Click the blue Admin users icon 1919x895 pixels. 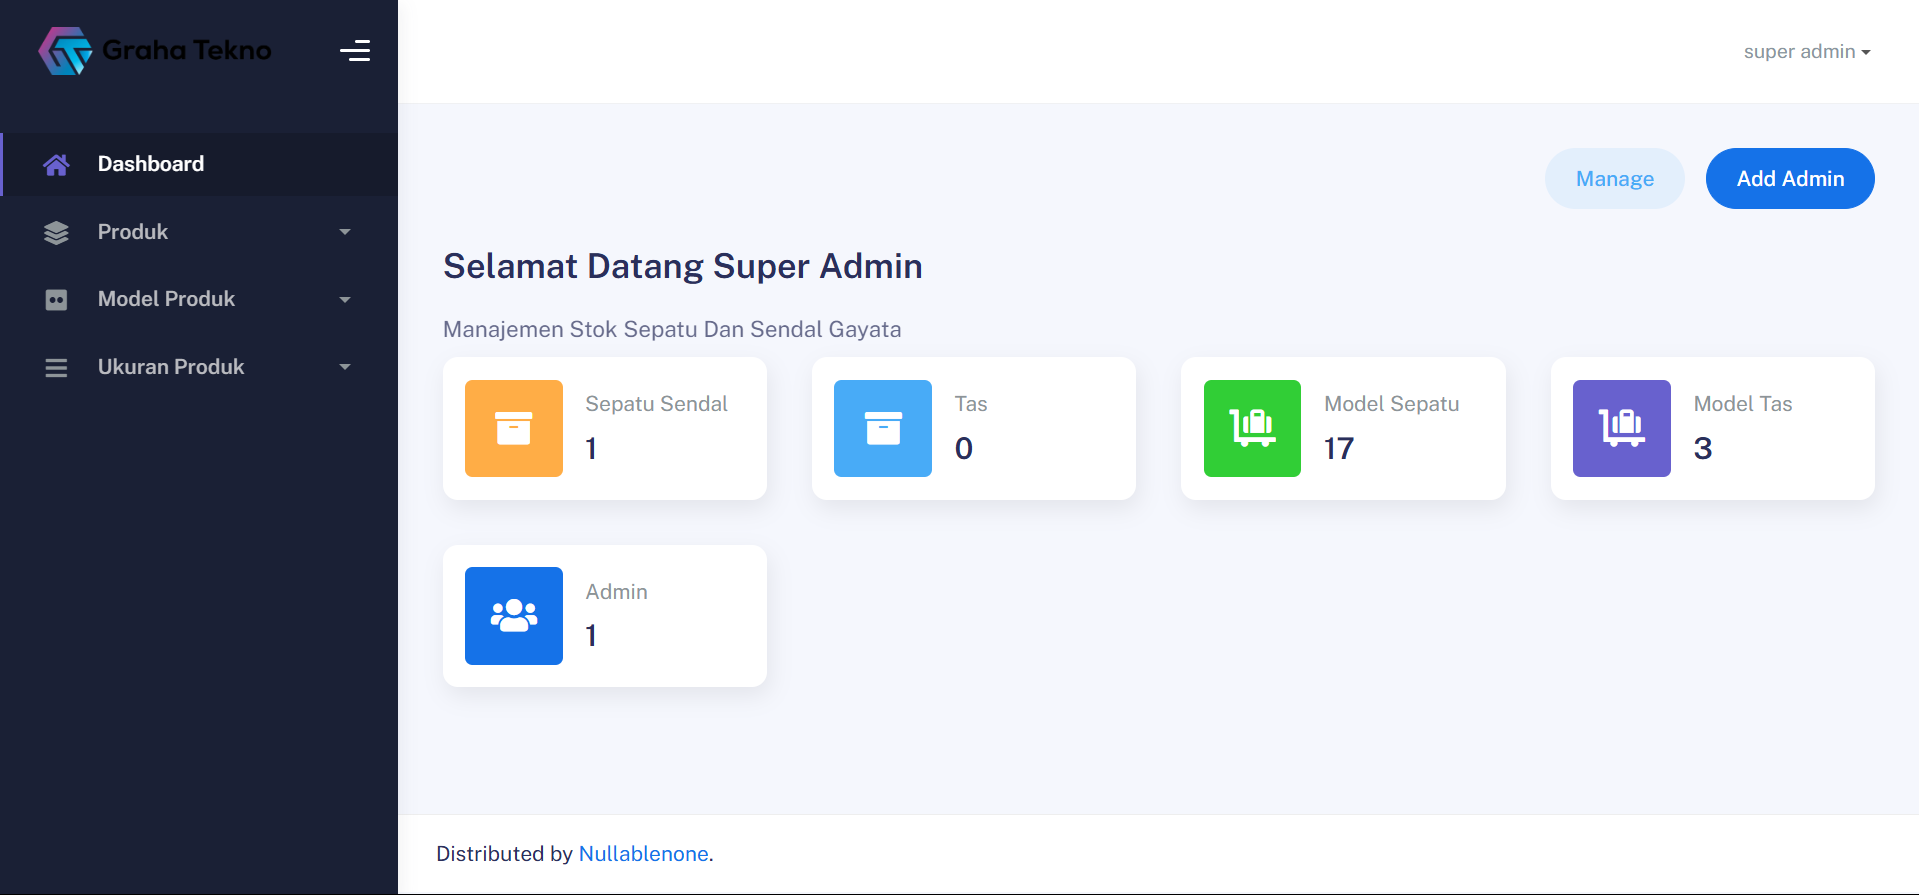[514, 616]
